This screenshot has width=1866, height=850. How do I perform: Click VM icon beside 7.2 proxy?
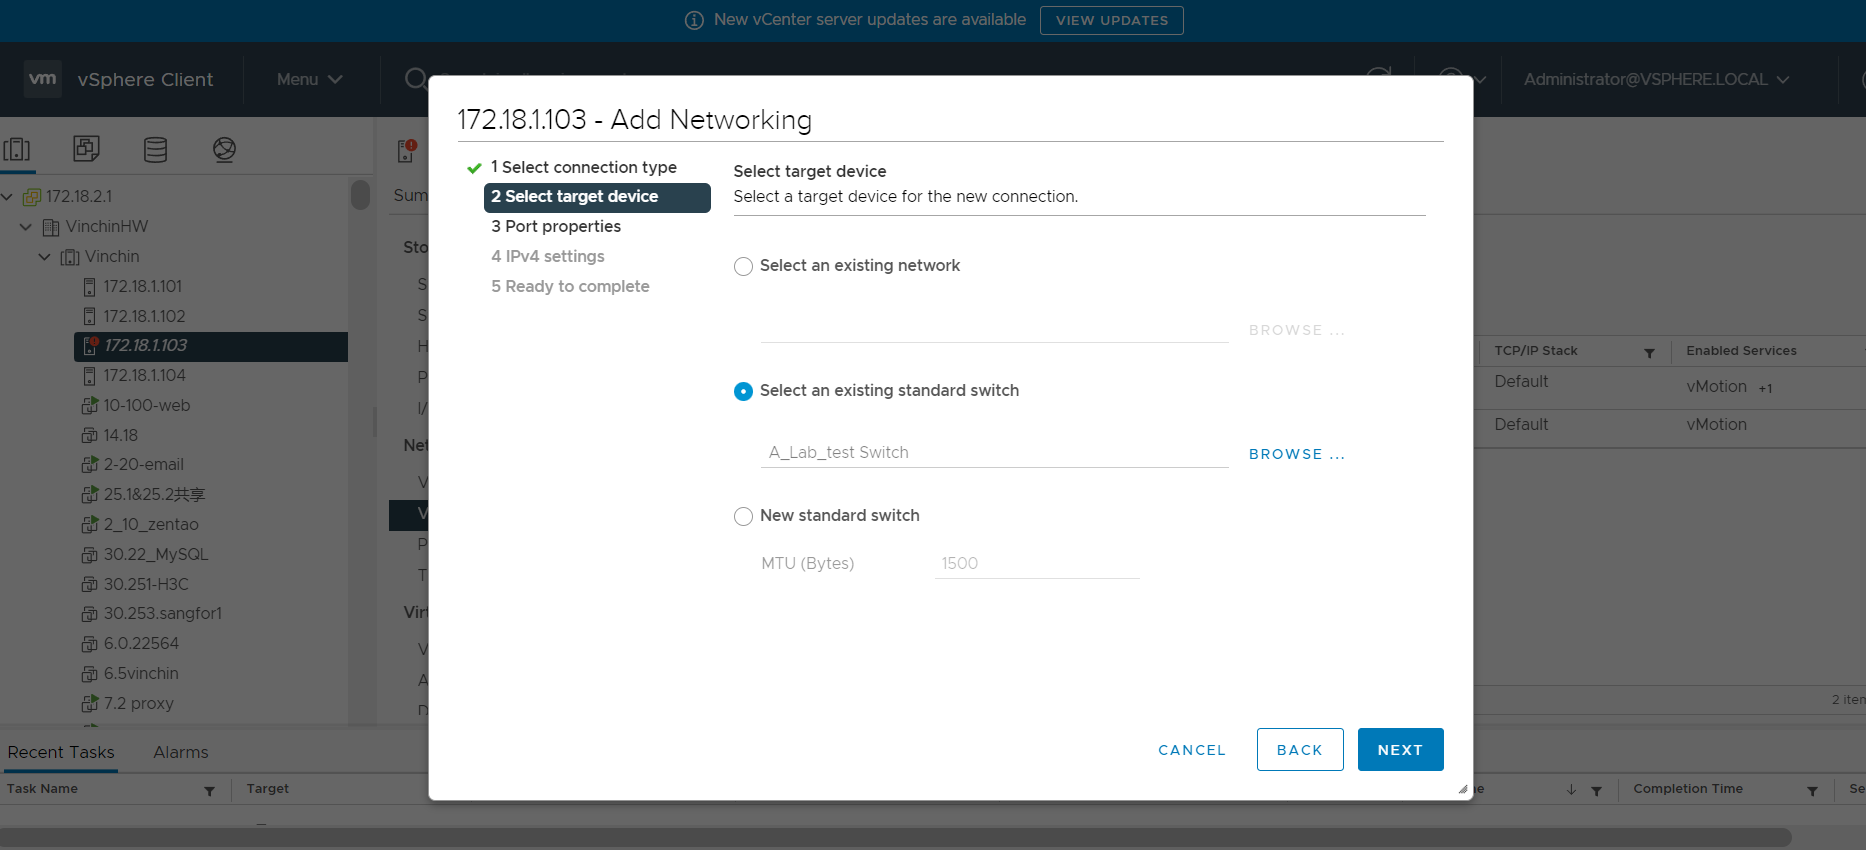90,704
